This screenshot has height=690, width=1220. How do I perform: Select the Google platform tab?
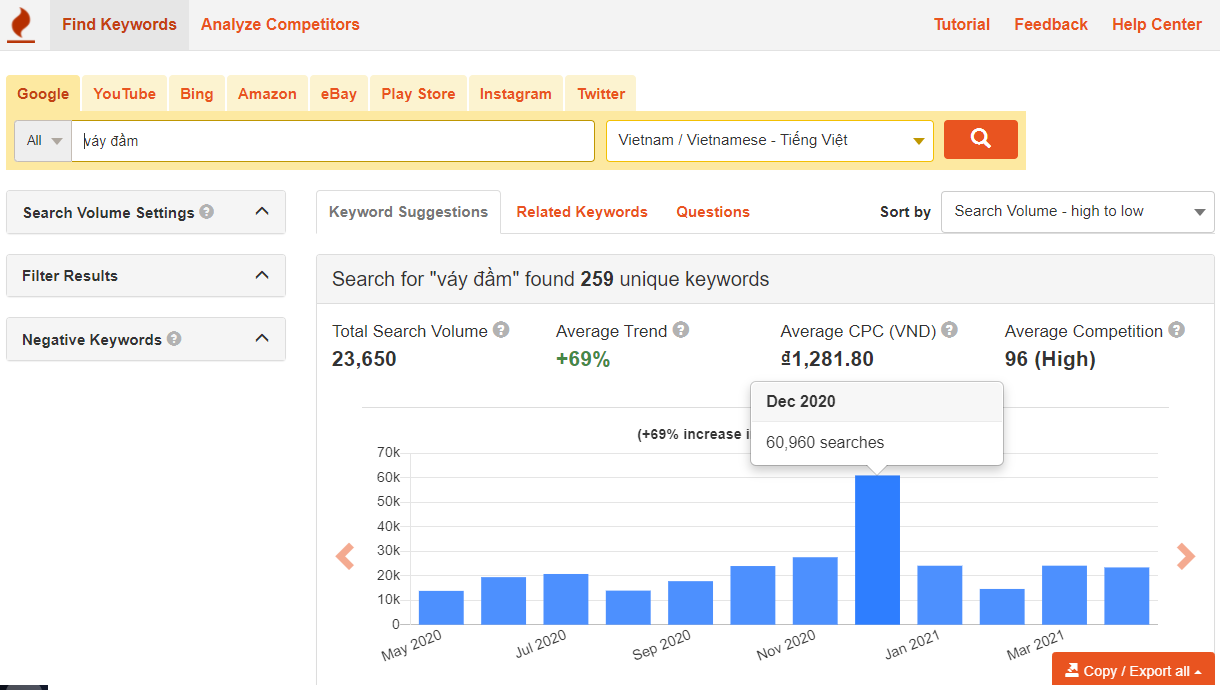tap(43, 94)
